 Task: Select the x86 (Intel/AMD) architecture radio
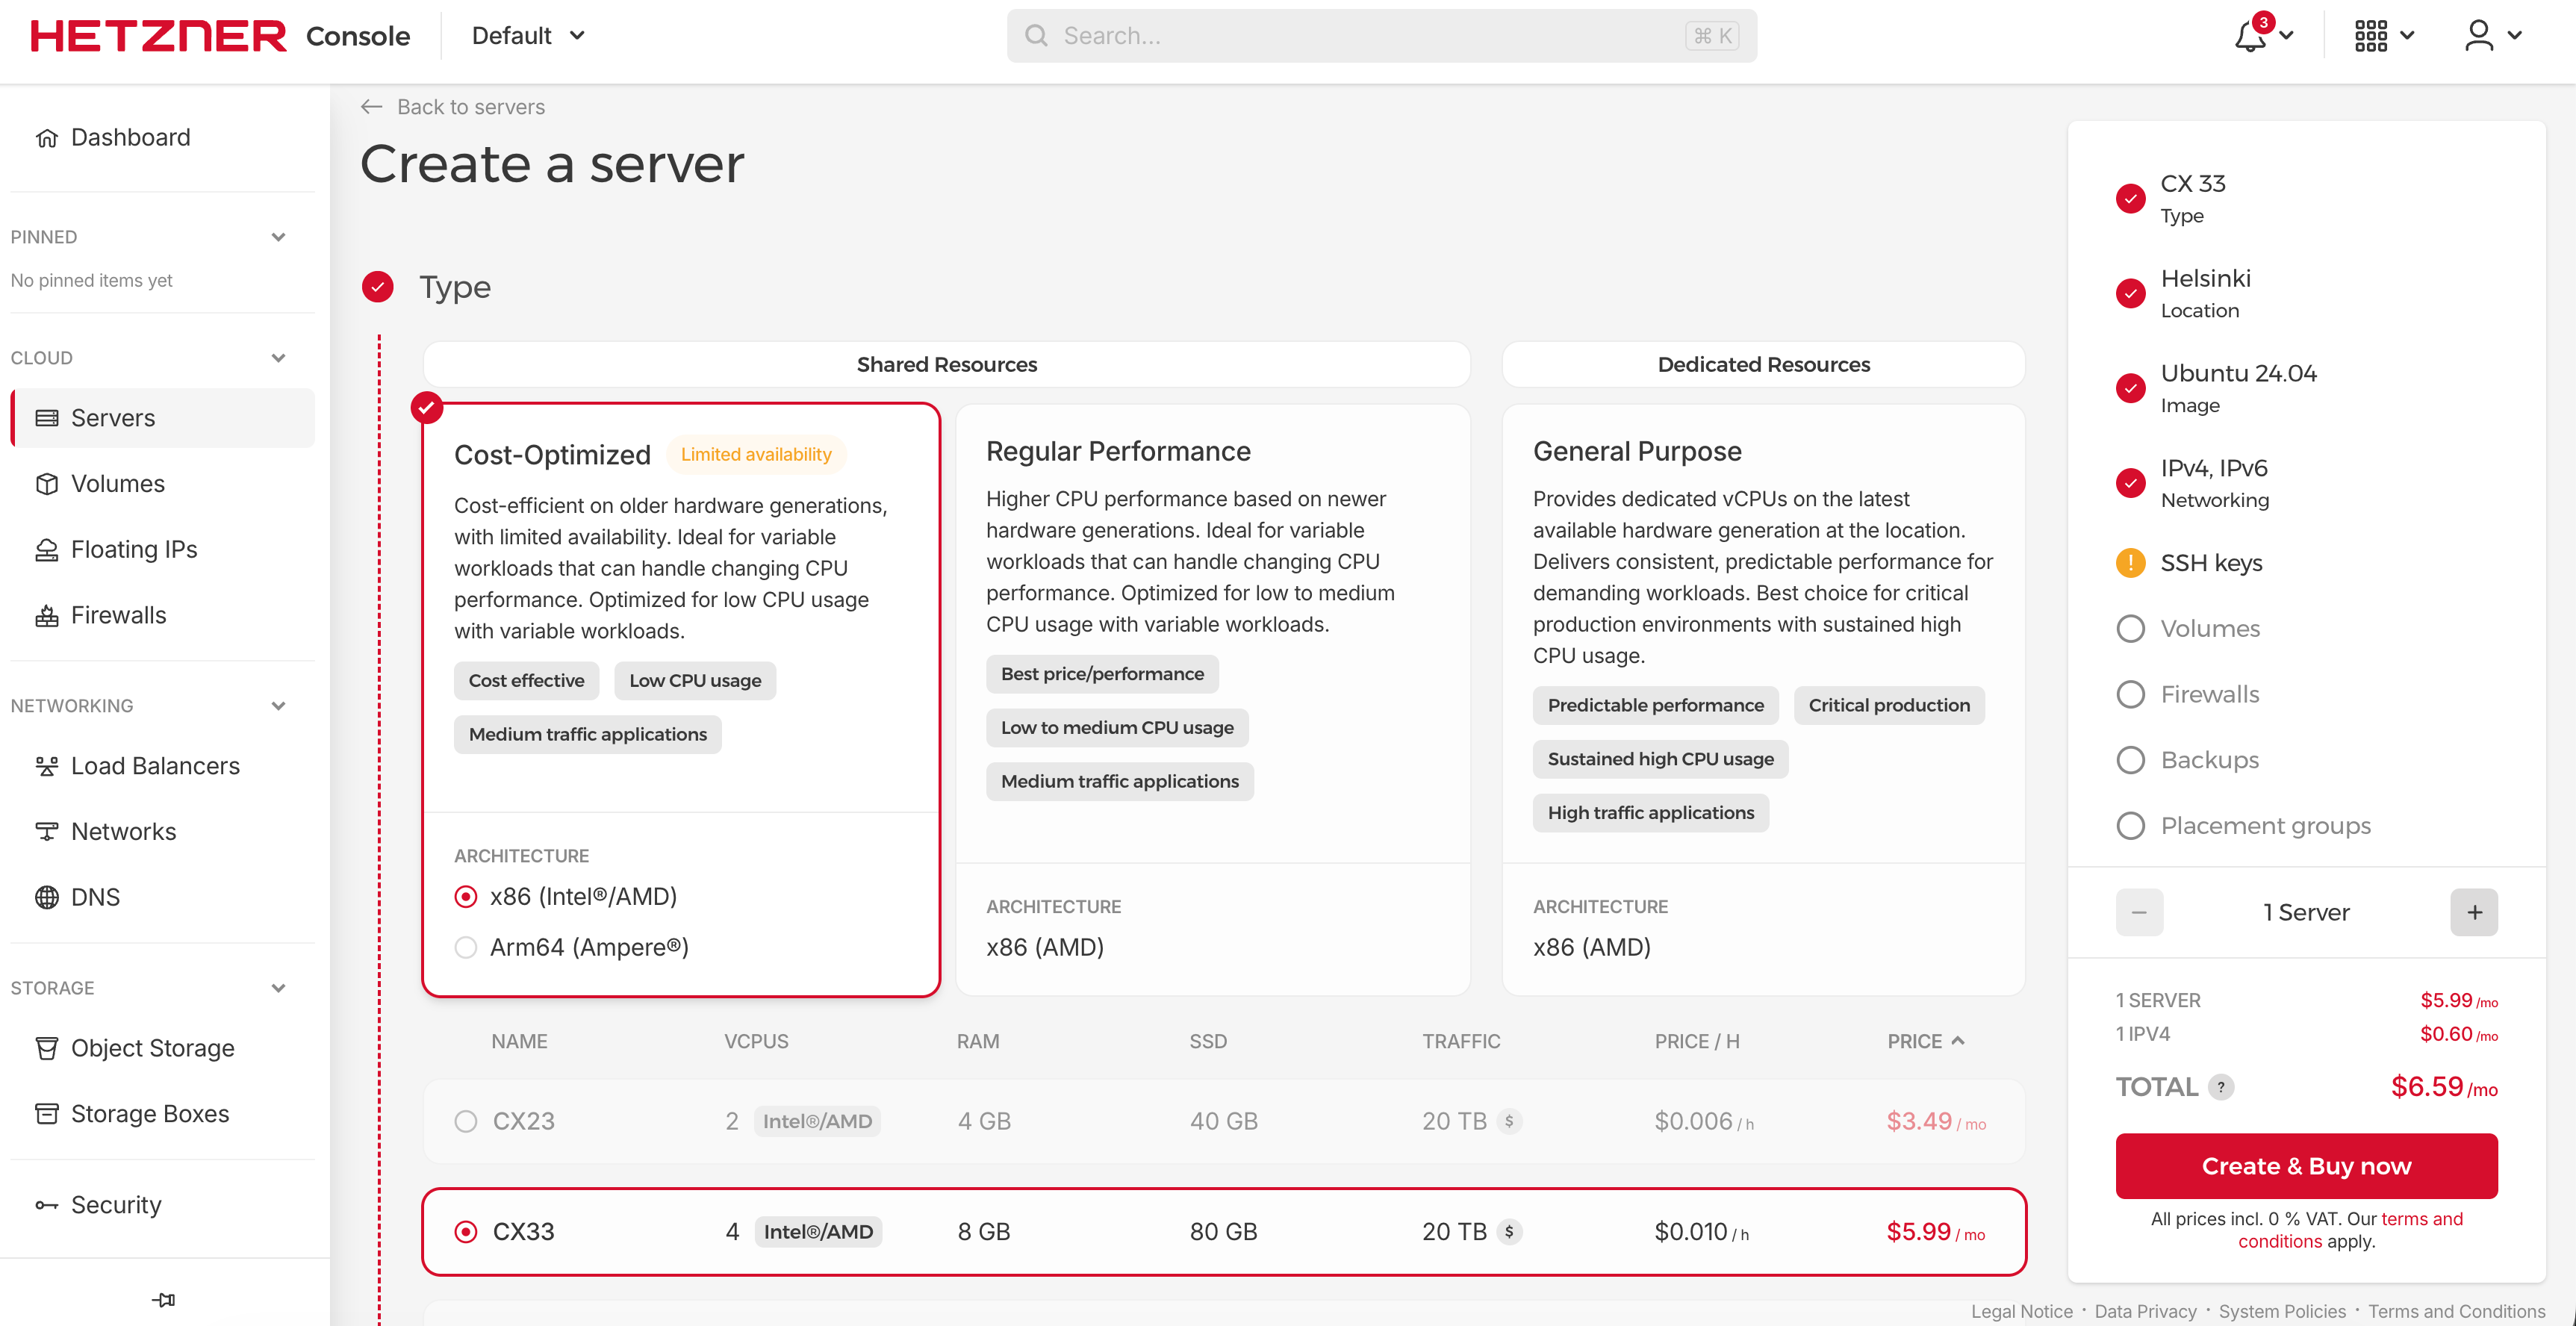click(x=466, y=897)
